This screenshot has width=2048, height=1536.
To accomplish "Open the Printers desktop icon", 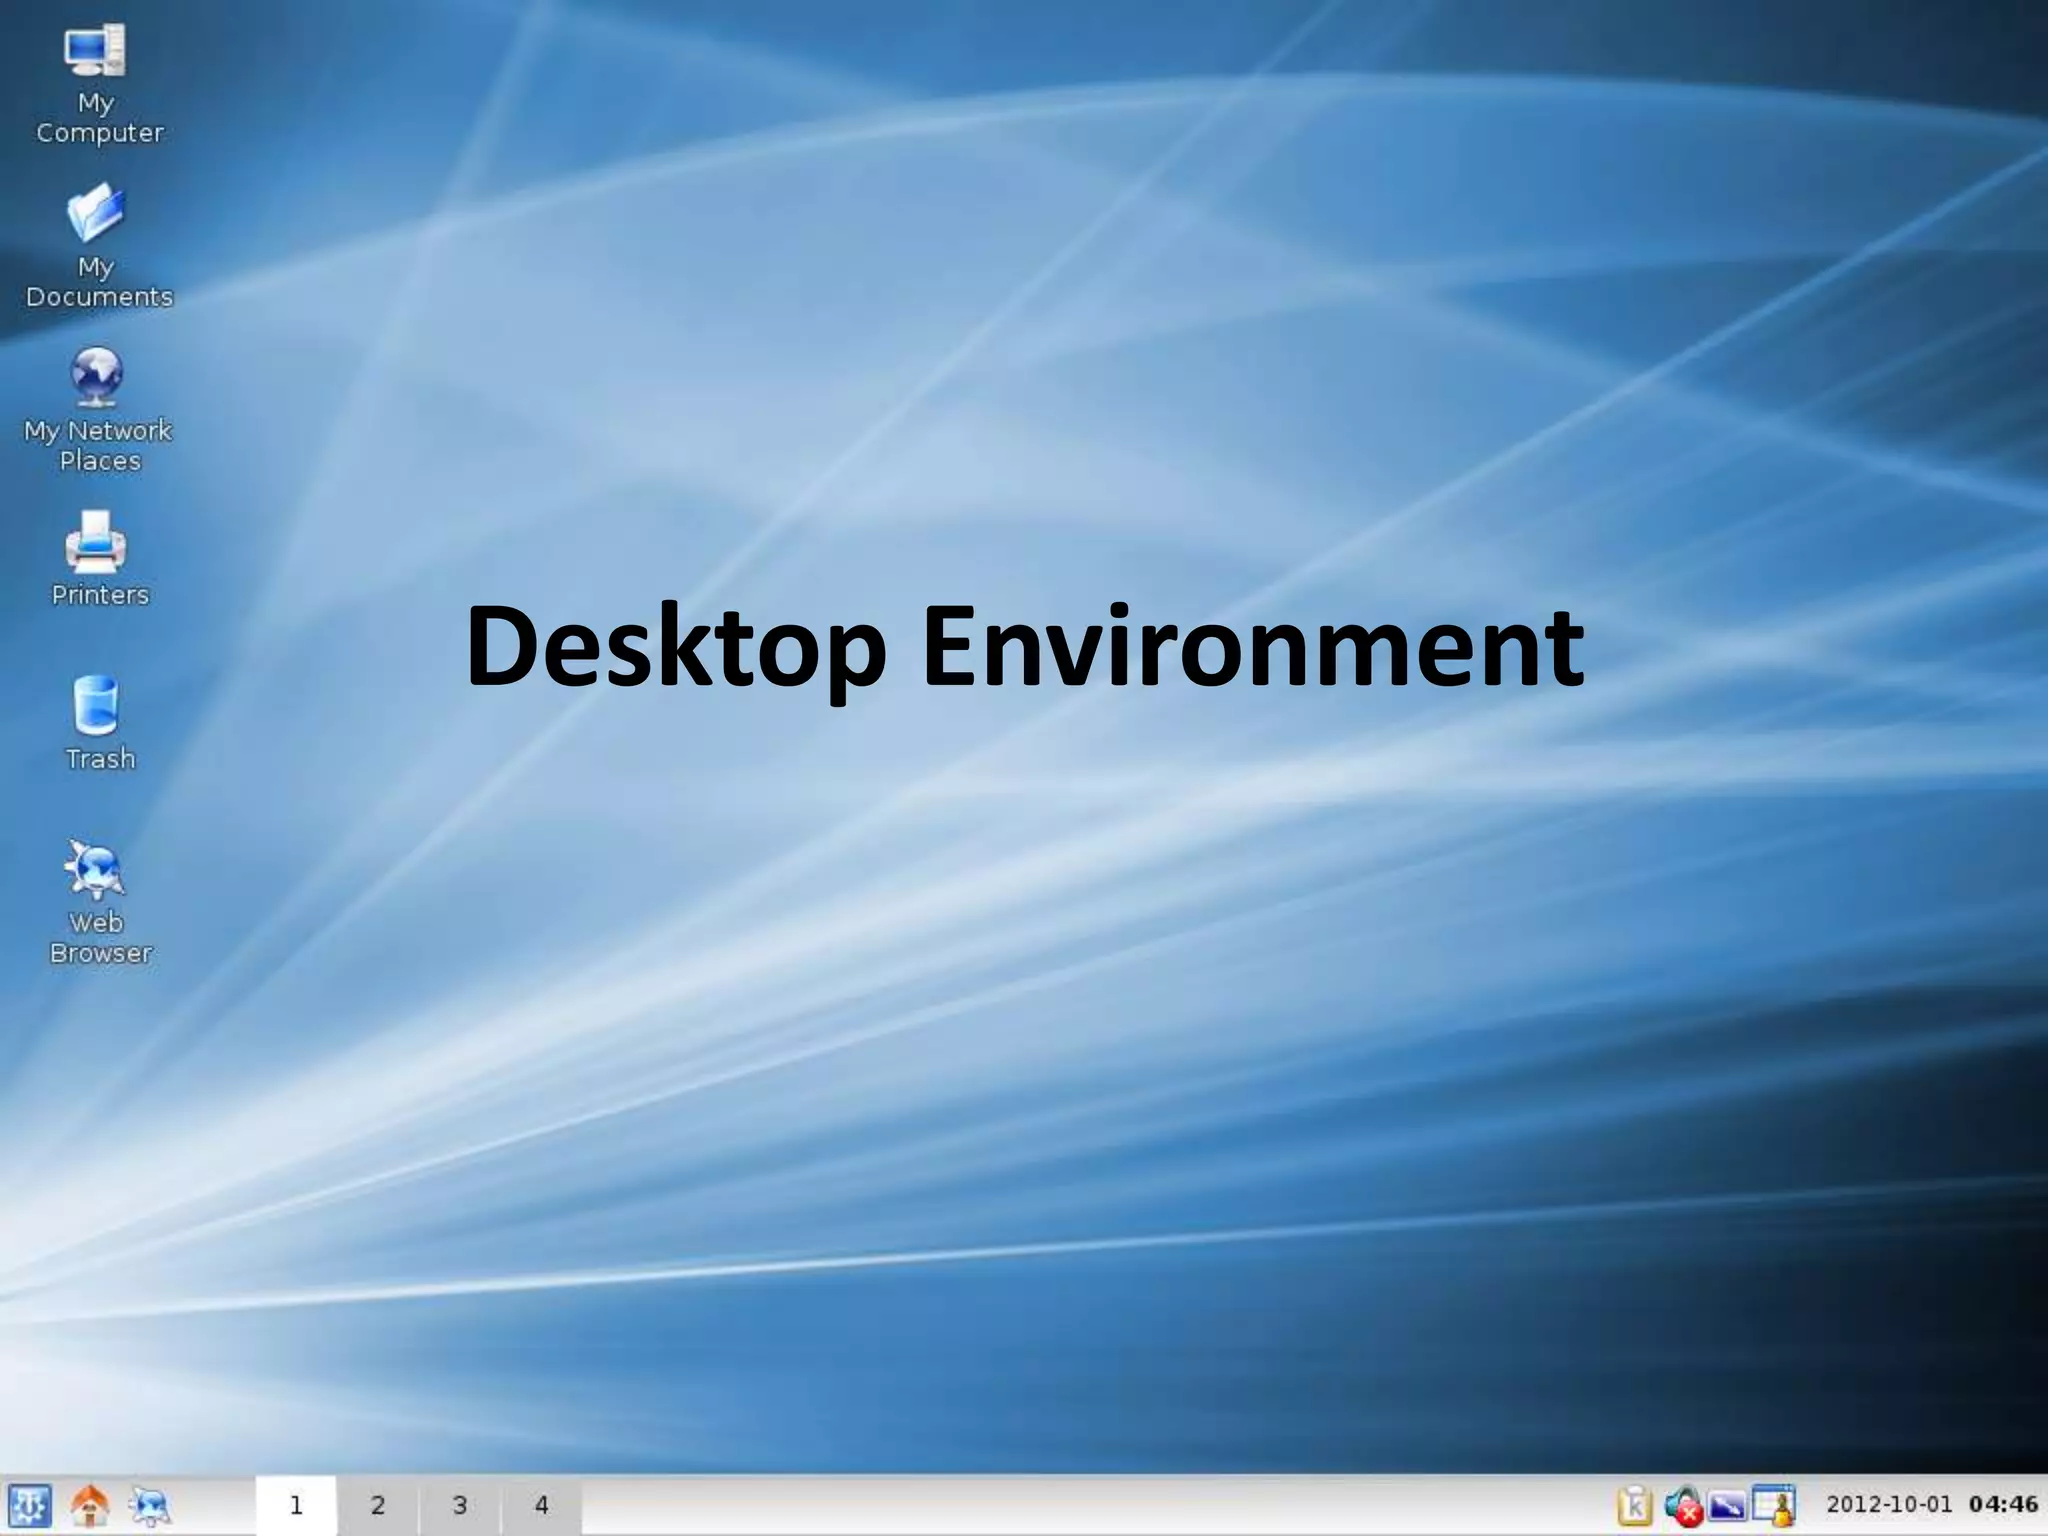I will (x=96, y=542).
